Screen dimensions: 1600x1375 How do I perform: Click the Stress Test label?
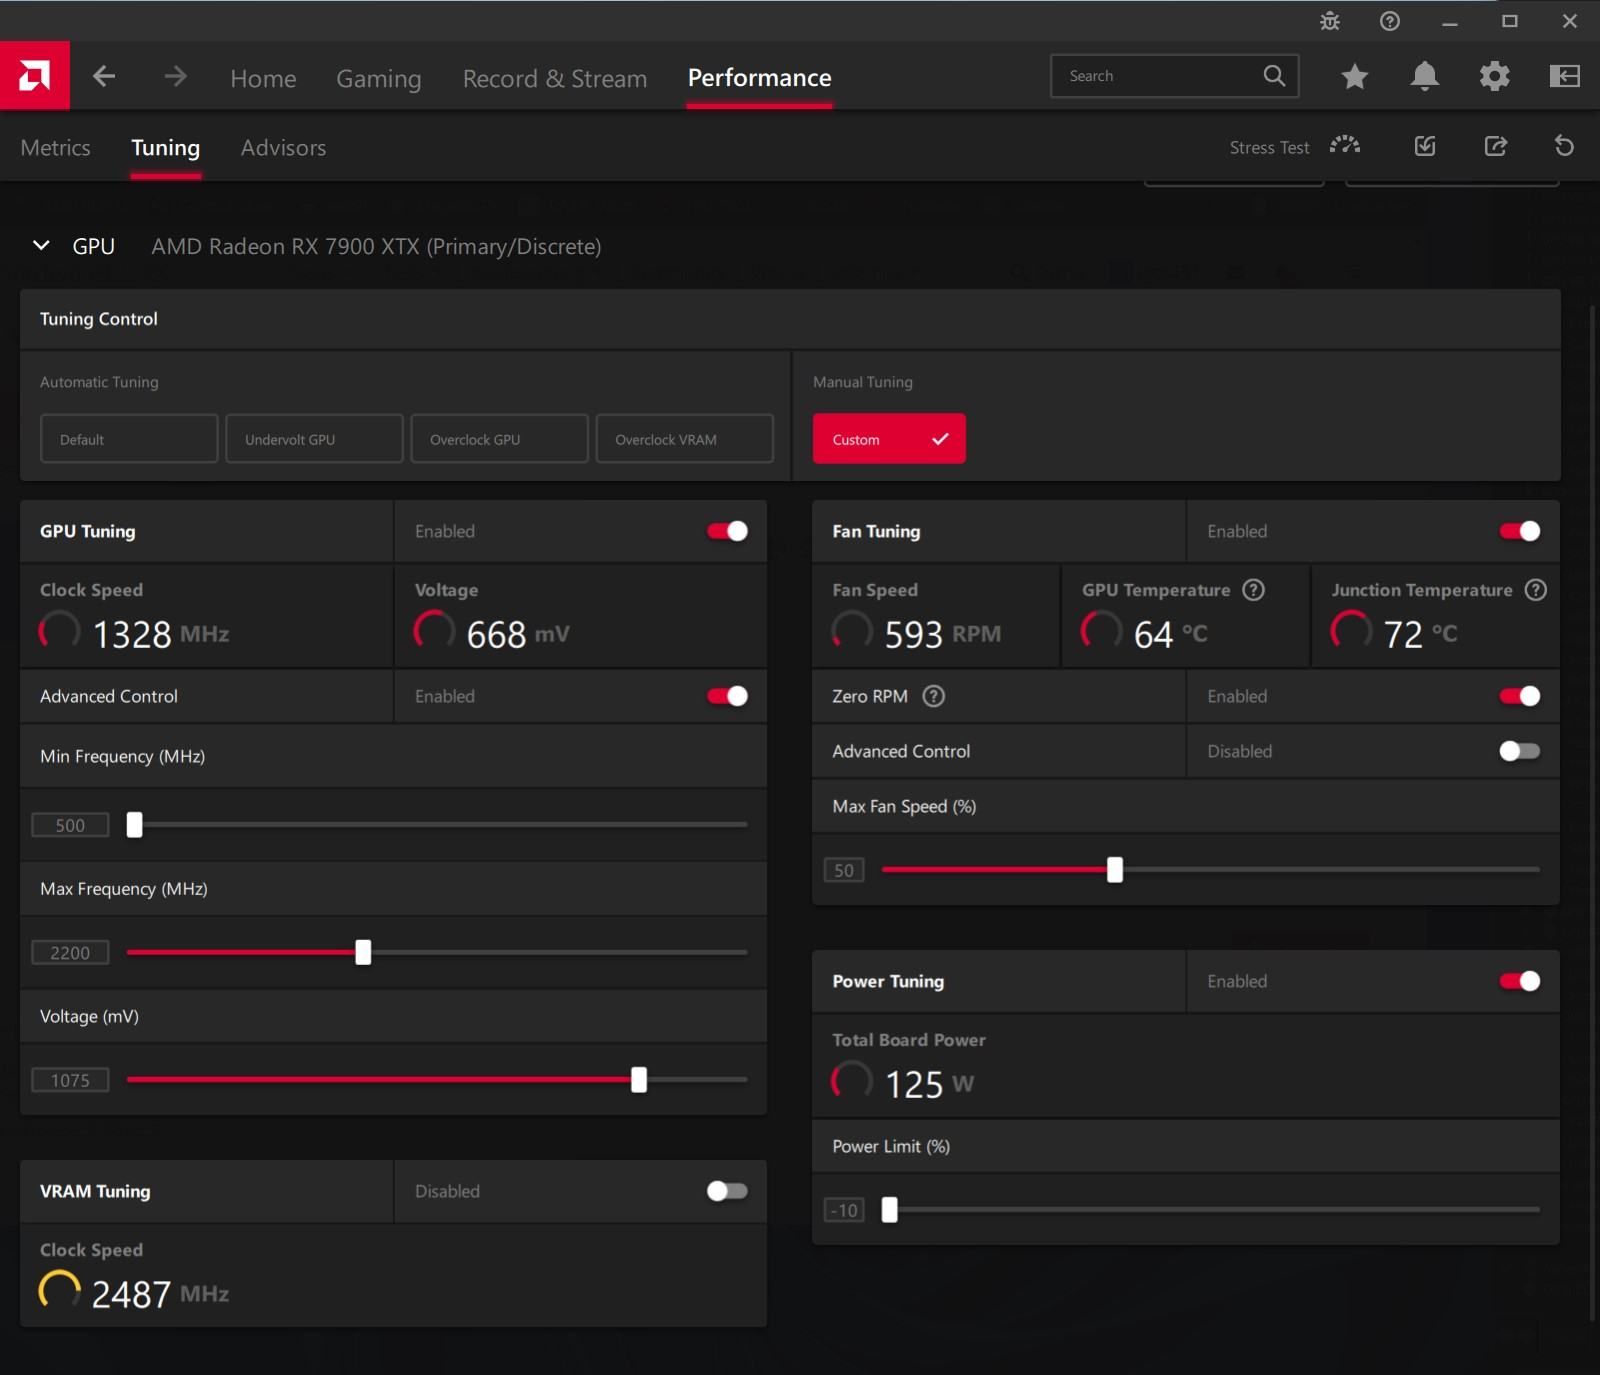[x=1269, y=147]
